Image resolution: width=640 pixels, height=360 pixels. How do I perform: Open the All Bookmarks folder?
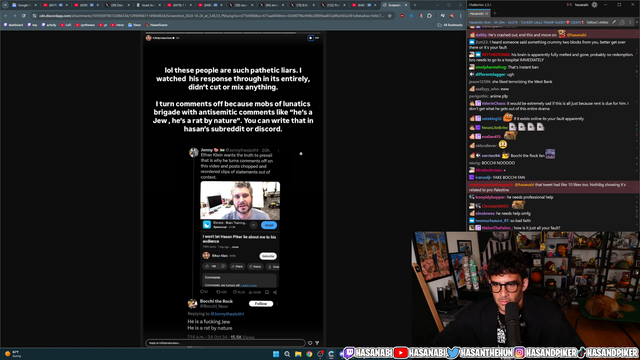450,25
